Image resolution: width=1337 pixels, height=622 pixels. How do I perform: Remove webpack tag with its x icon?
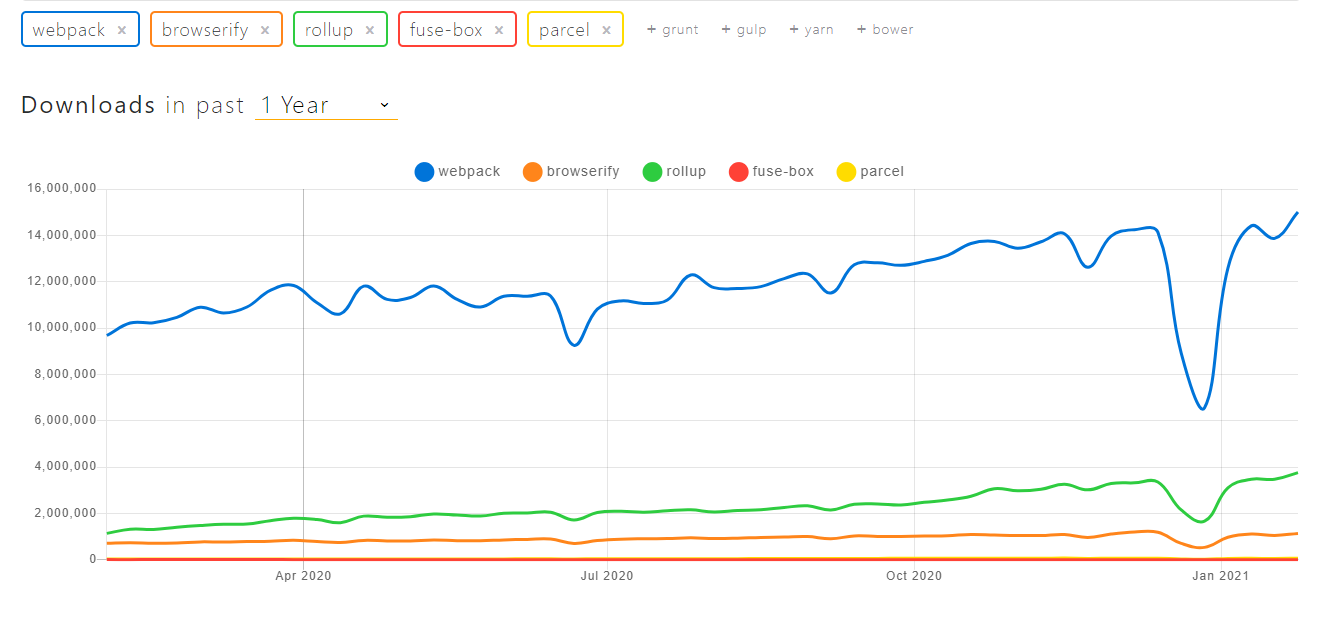(x=122, y=30)
